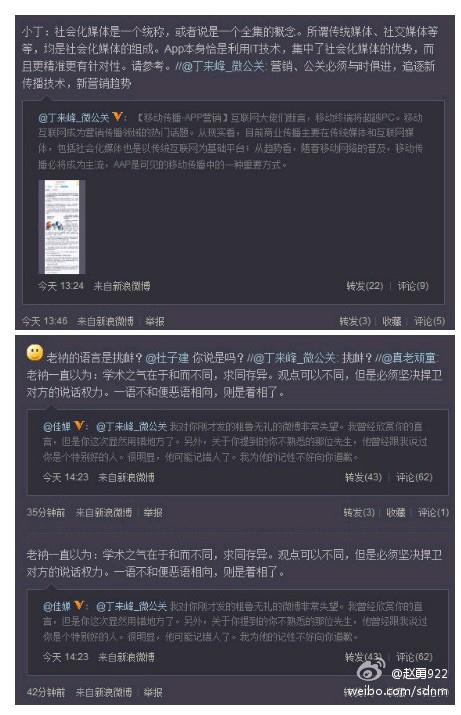Click the verified V badge next to 丁来峰_微公关

(x=118, y=117)
